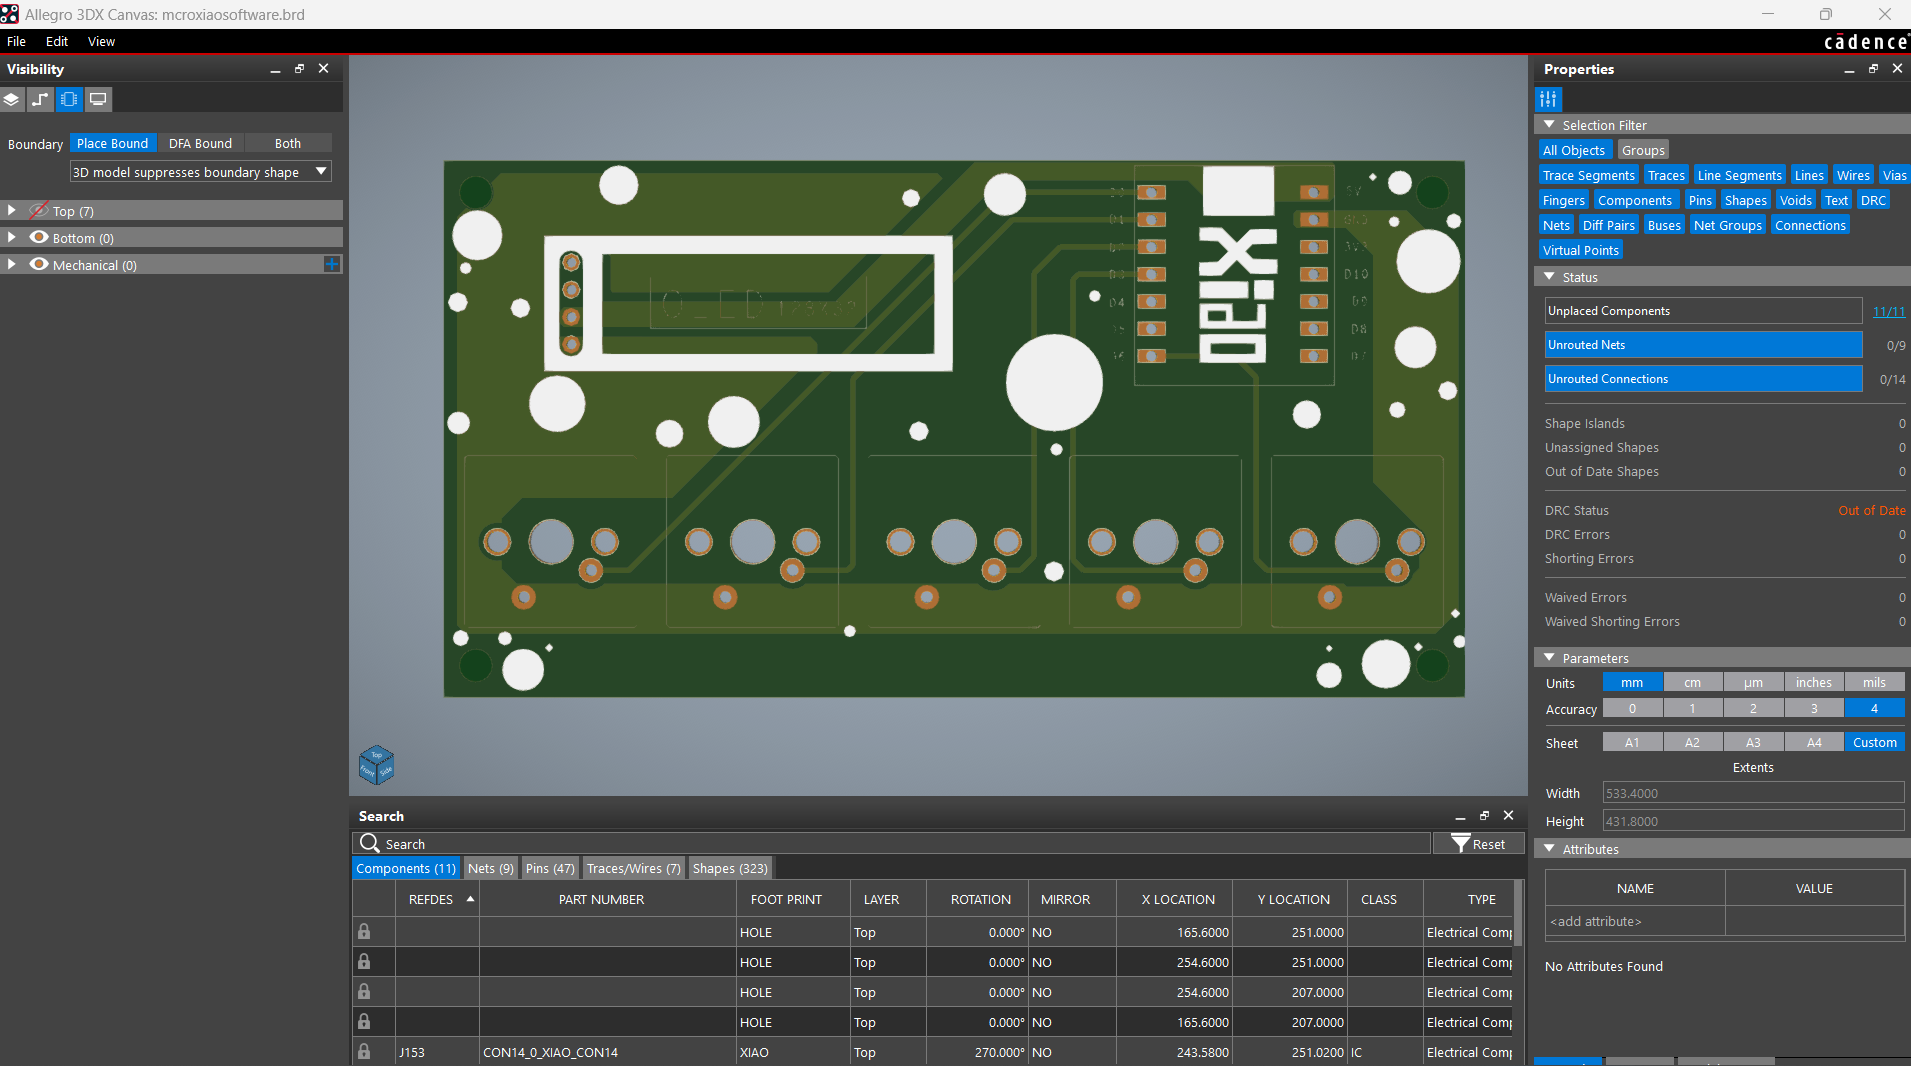Open the Edit menu

click(x=57, y=41)
